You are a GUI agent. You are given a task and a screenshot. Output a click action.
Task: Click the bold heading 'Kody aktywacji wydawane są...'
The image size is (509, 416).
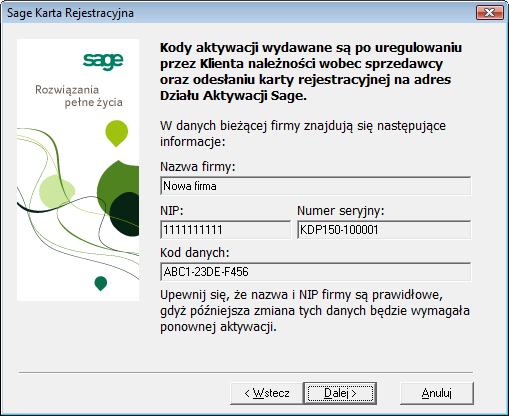pos(311,72)
